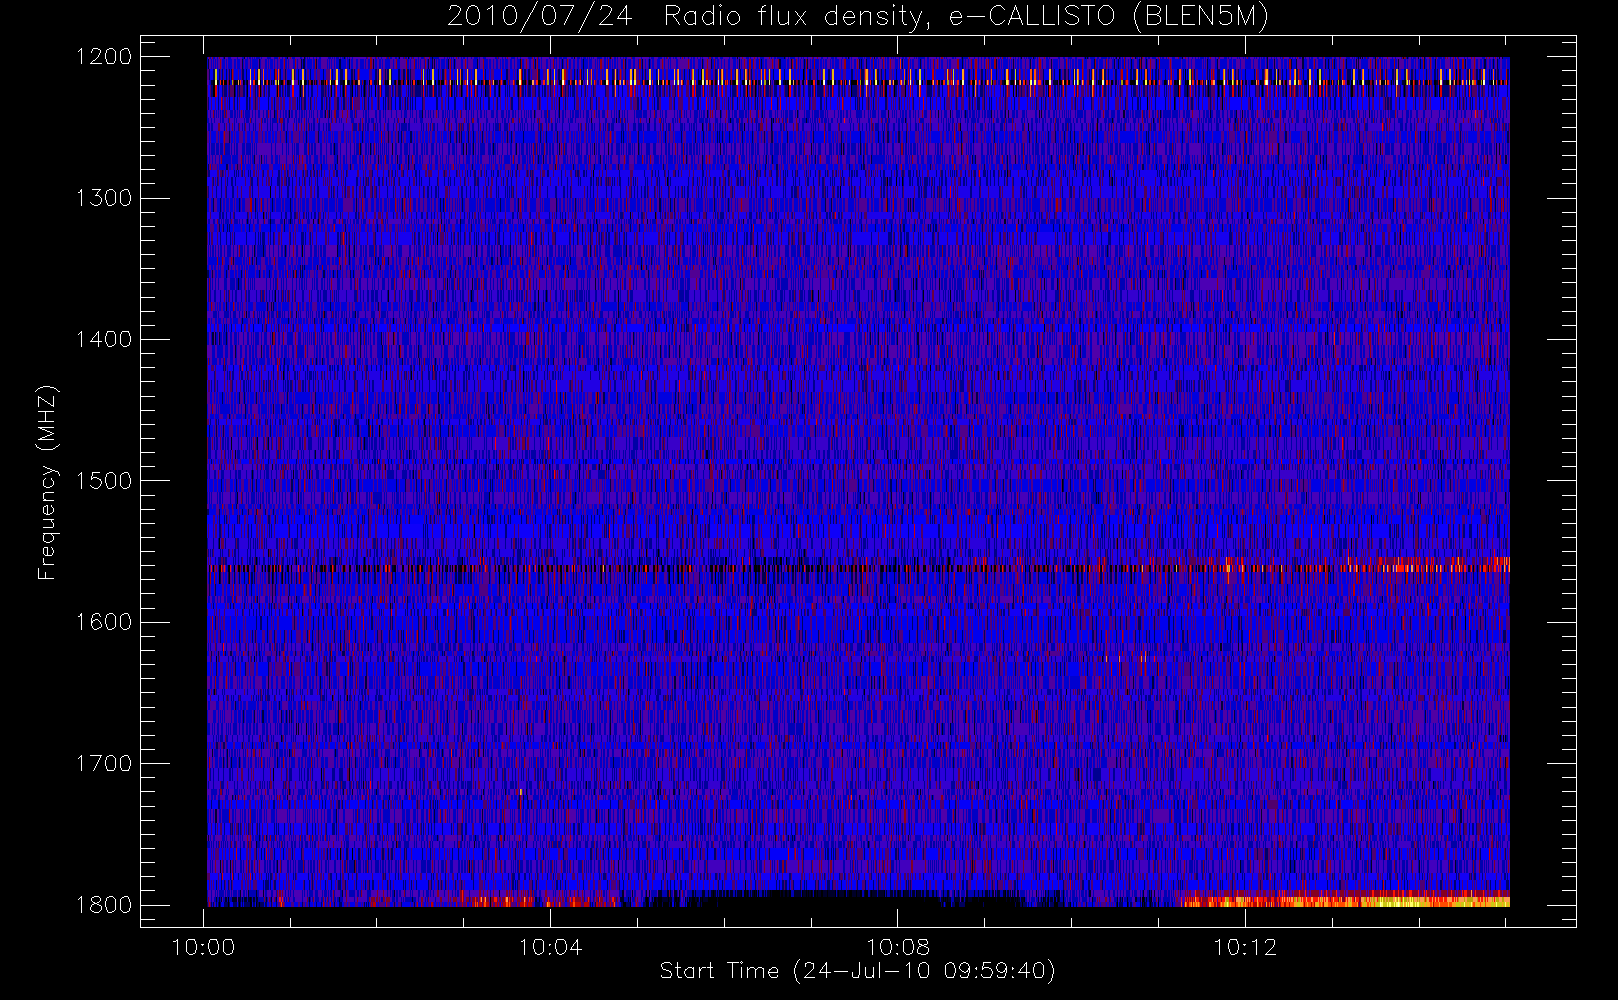Click the 1700 frequency tick label

pos(104,763)
